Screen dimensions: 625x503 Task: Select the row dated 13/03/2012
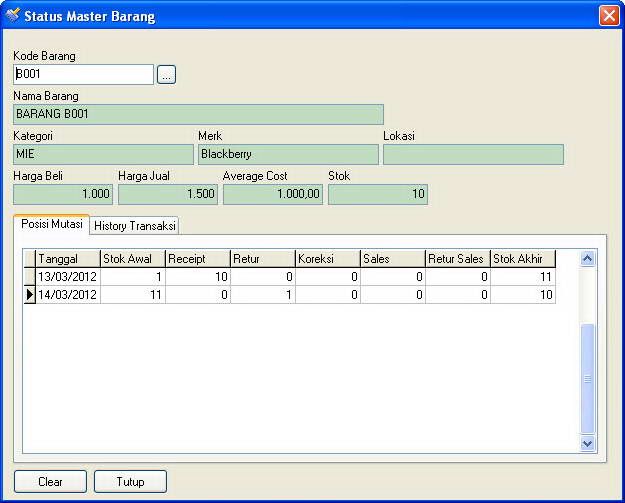coord(290,277)
